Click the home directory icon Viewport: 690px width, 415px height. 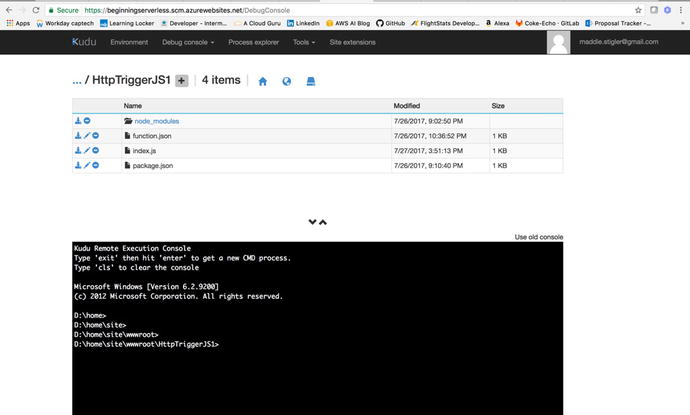pos(263,81)
